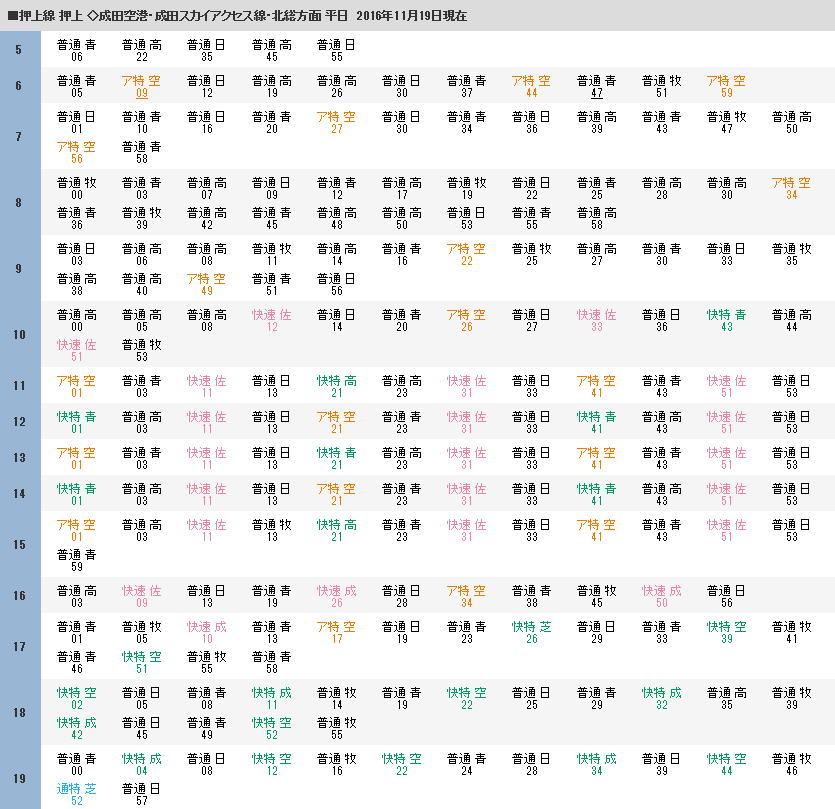Screen dimensions: 835x809
Task: Open the 6:51 普通 牧 departure
Action: pyautogui.click(x=661, y=87)
